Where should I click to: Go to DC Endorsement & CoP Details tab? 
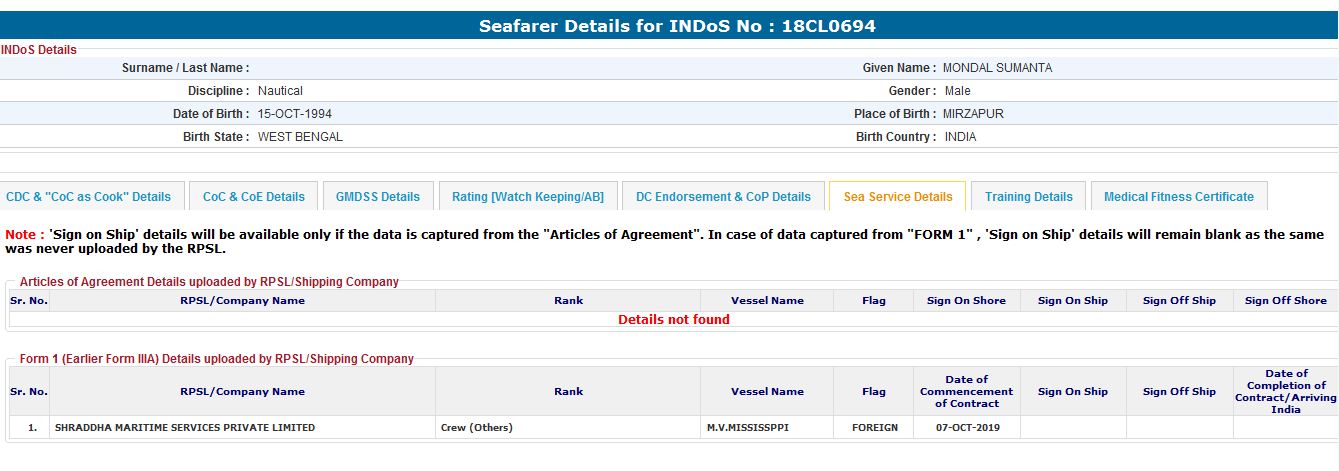723,197
